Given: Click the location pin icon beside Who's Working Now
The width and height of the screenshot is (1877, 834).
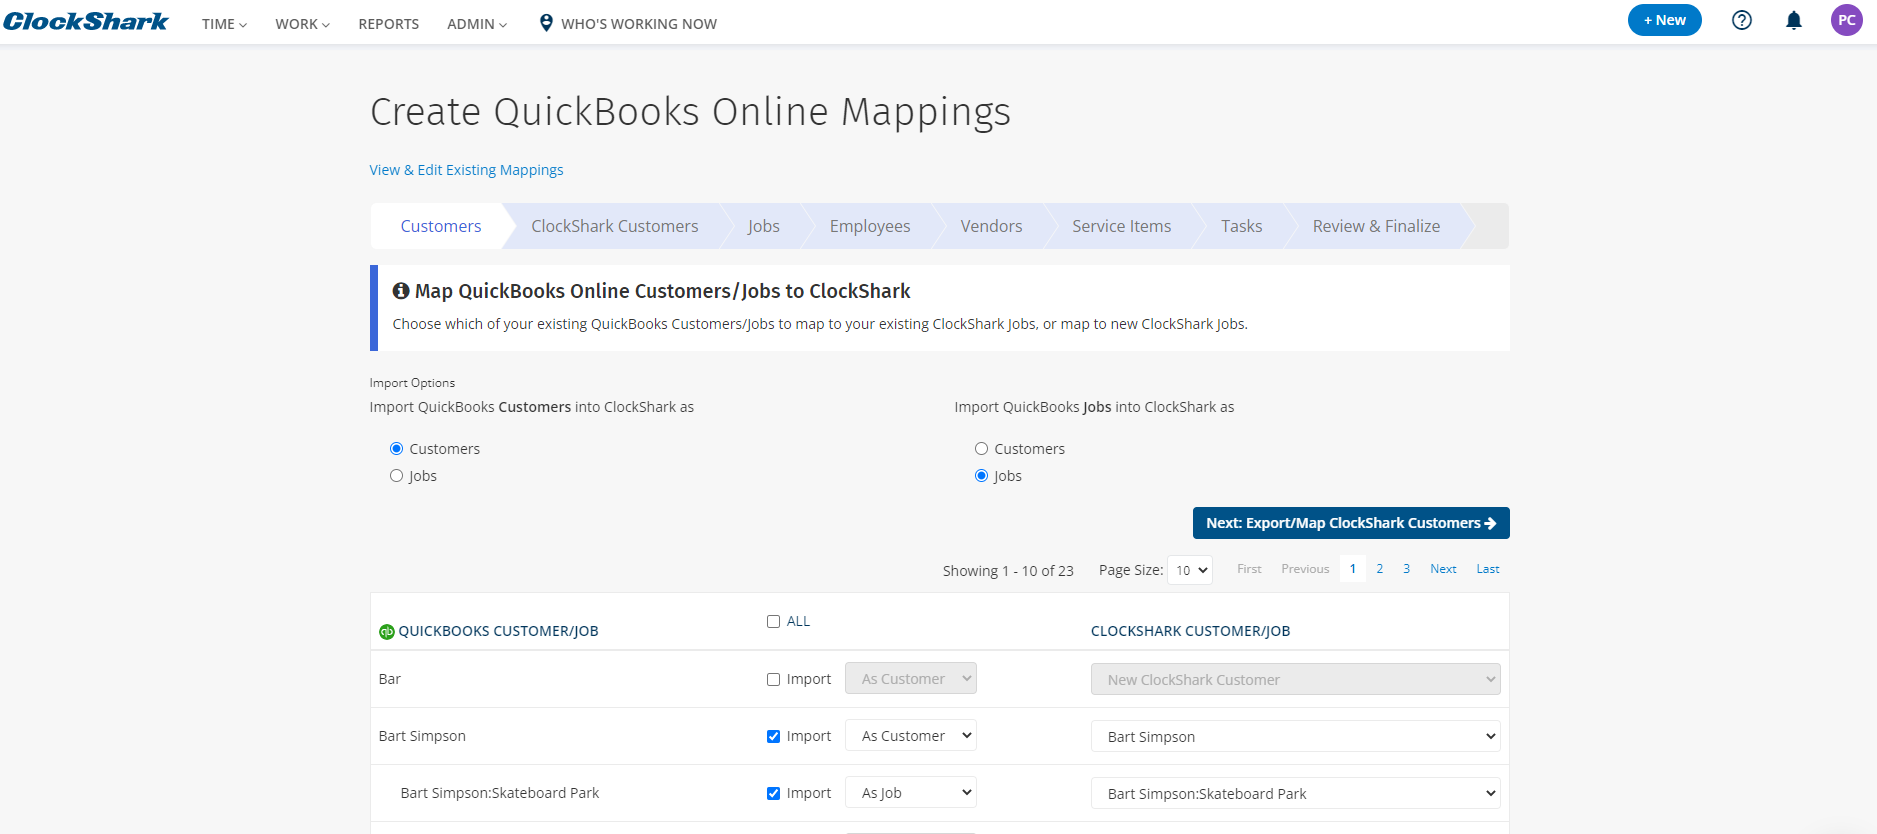Looking at the screenshot, I should [x=546, y=23].
